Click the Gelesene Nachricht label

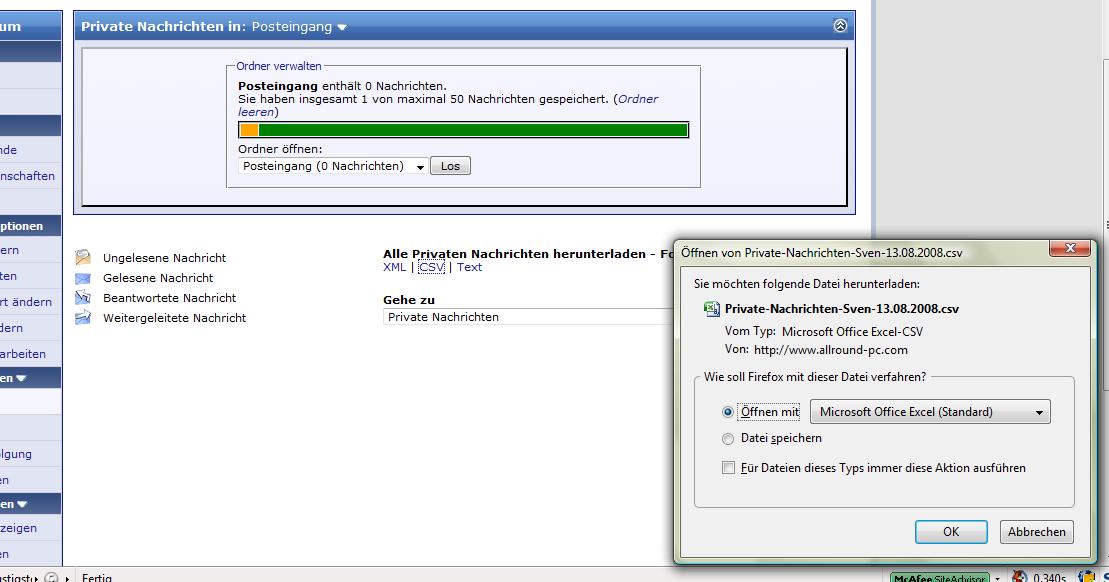tap(158, 278)
